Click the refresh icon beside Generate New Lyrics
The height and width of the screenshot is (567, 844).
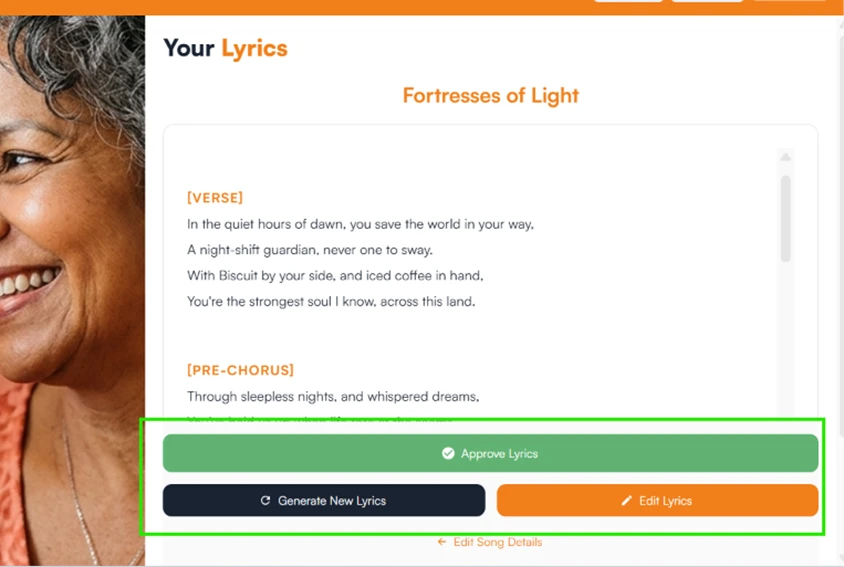point(265,500)
